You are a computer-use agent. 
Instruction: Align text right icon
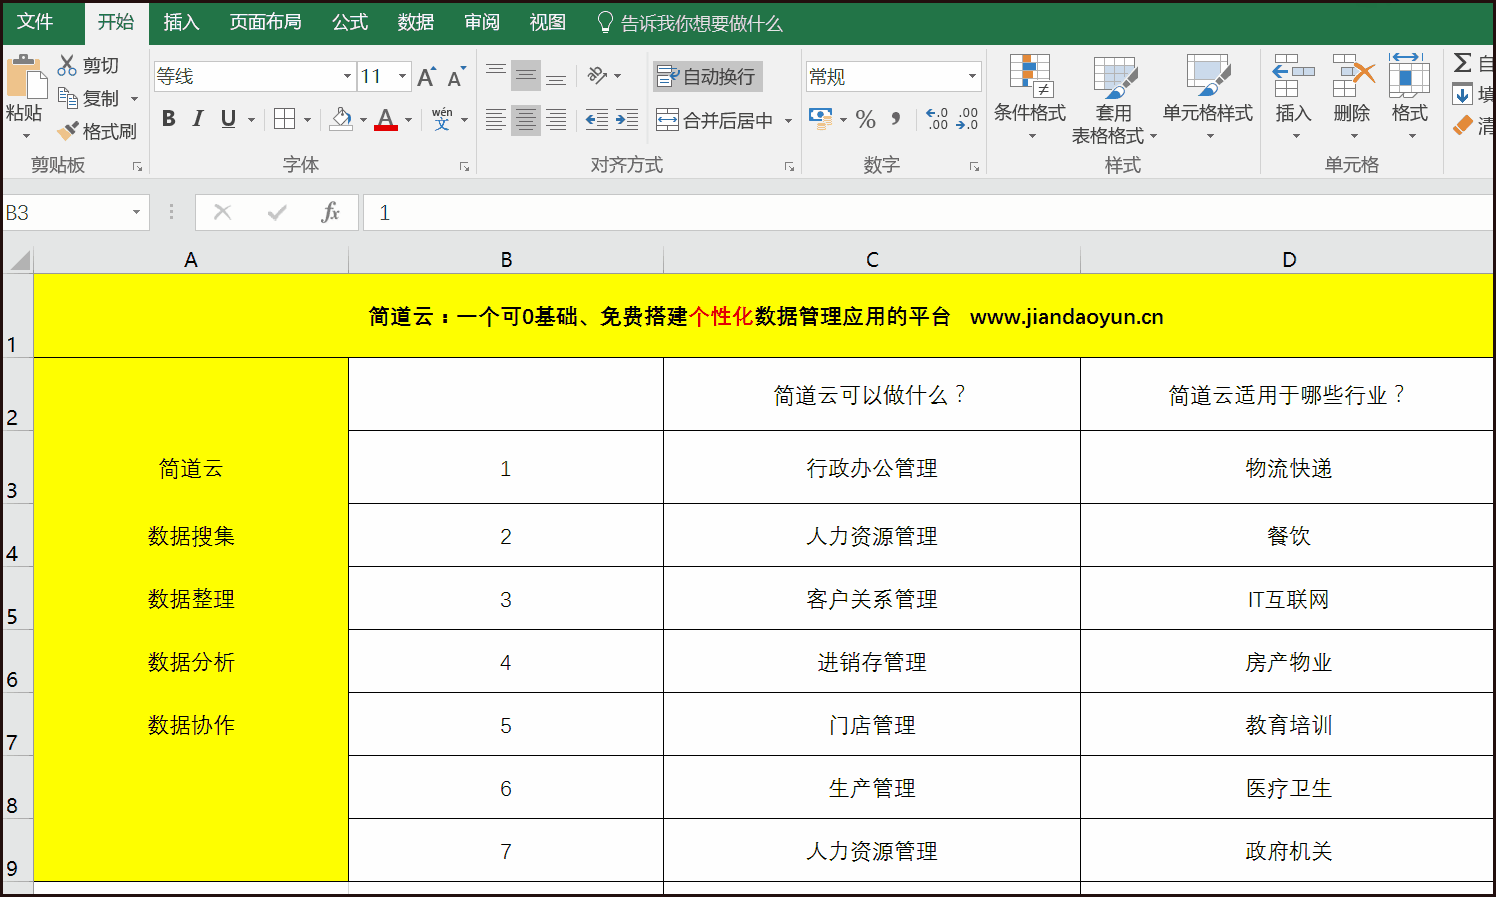coord(557,120)
